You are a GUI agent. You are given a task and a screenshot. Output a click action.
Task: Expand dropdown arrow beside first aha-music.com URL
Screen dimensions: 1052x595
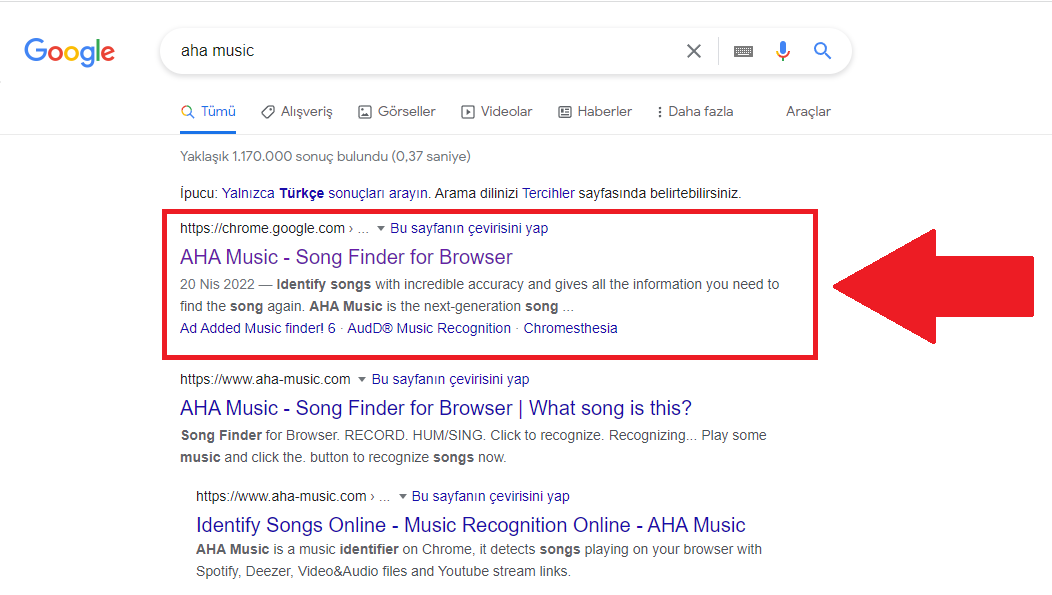pos(362,380)
